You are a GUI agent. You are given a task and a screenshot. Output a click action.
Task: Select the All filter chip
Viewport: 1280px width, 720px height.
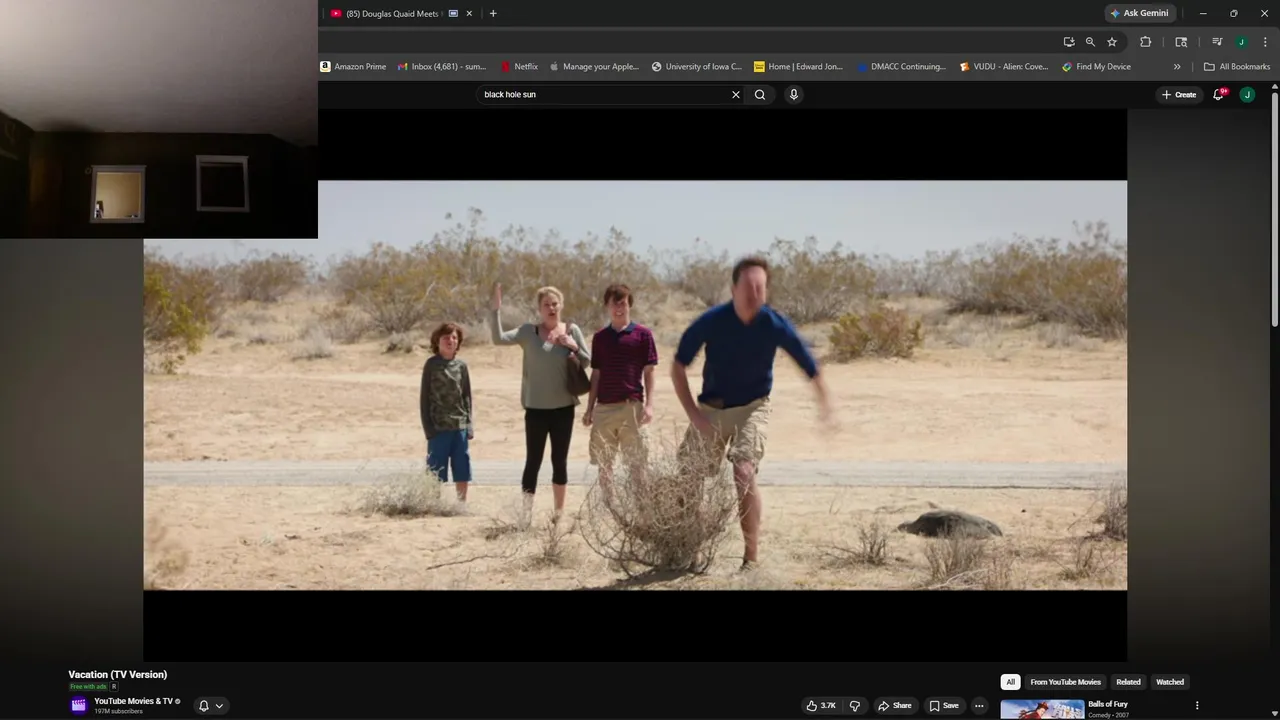1010,682
